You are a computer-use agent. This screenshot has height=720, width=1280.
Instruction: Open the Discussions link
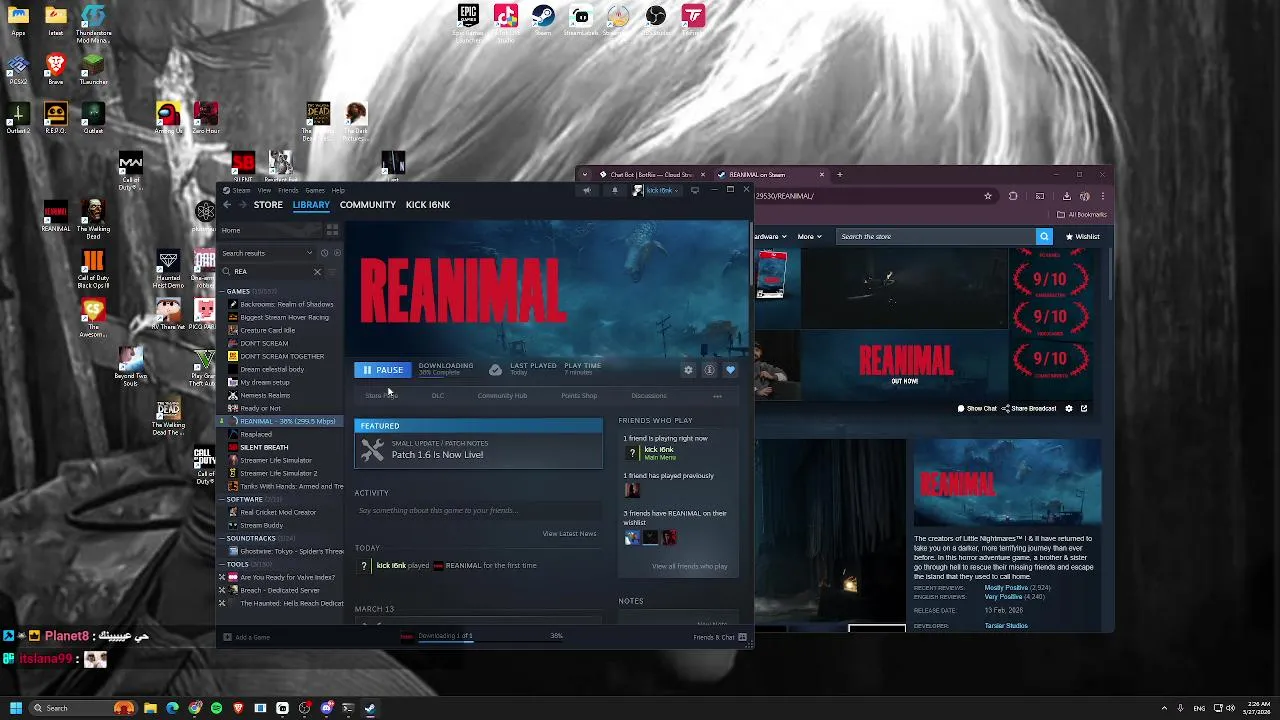click(x=649, y=396)
